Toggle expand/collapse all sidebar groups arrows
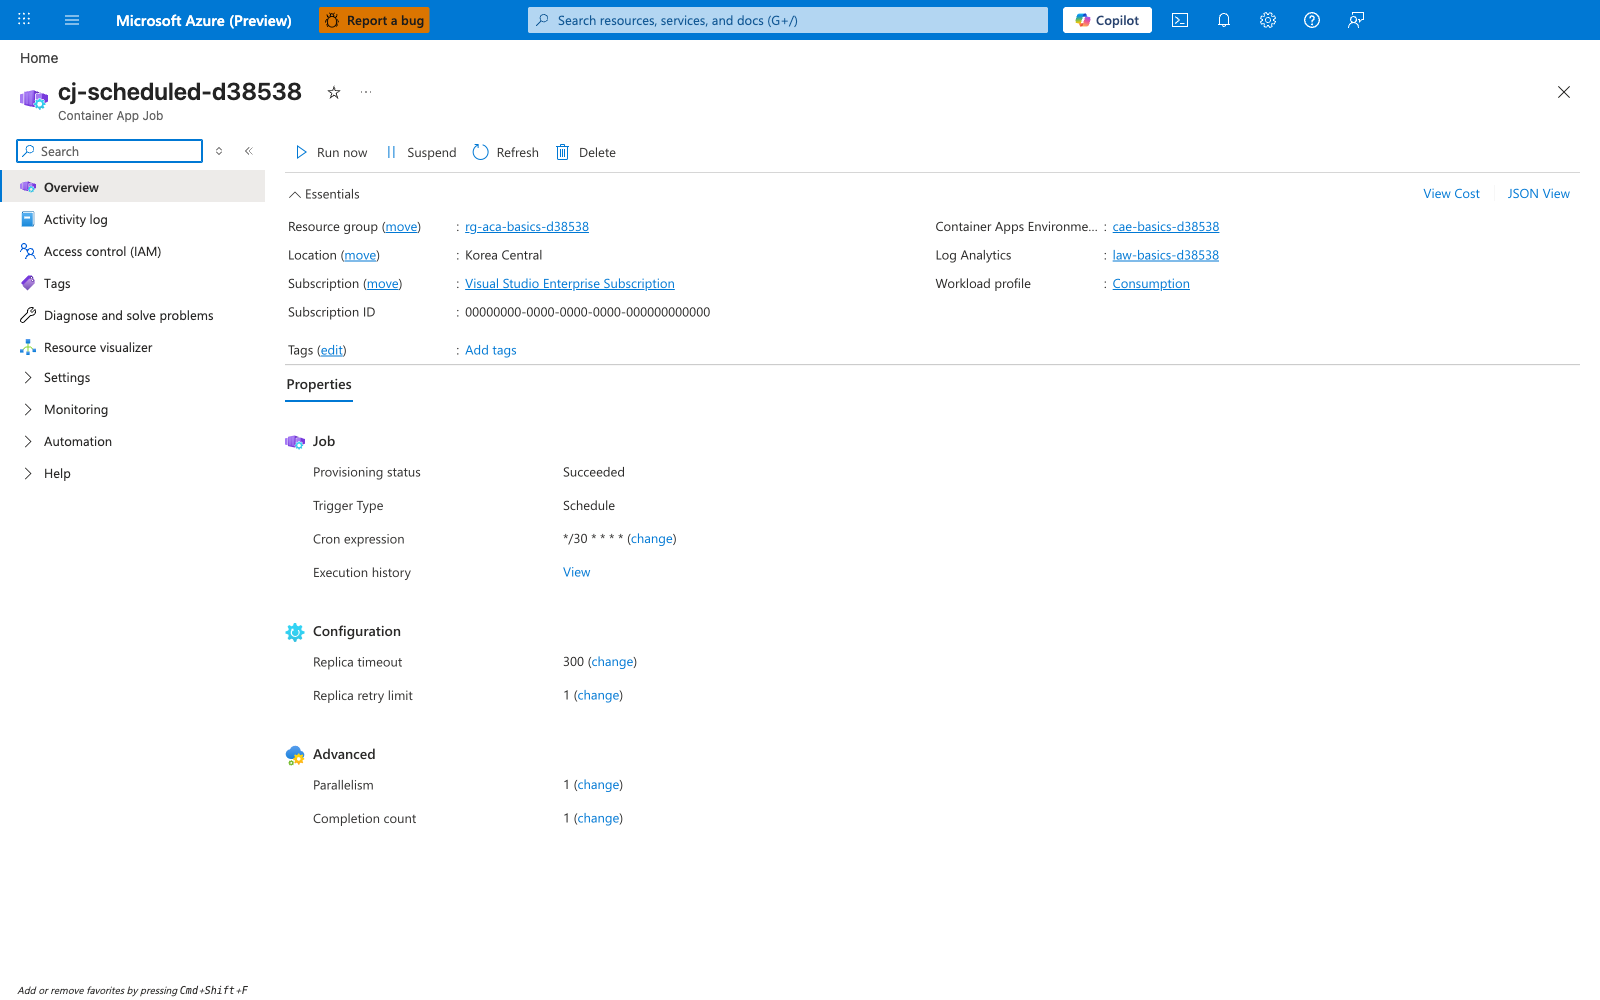The height and width of the screenshot is (1000, 1600). coord(219,151)
